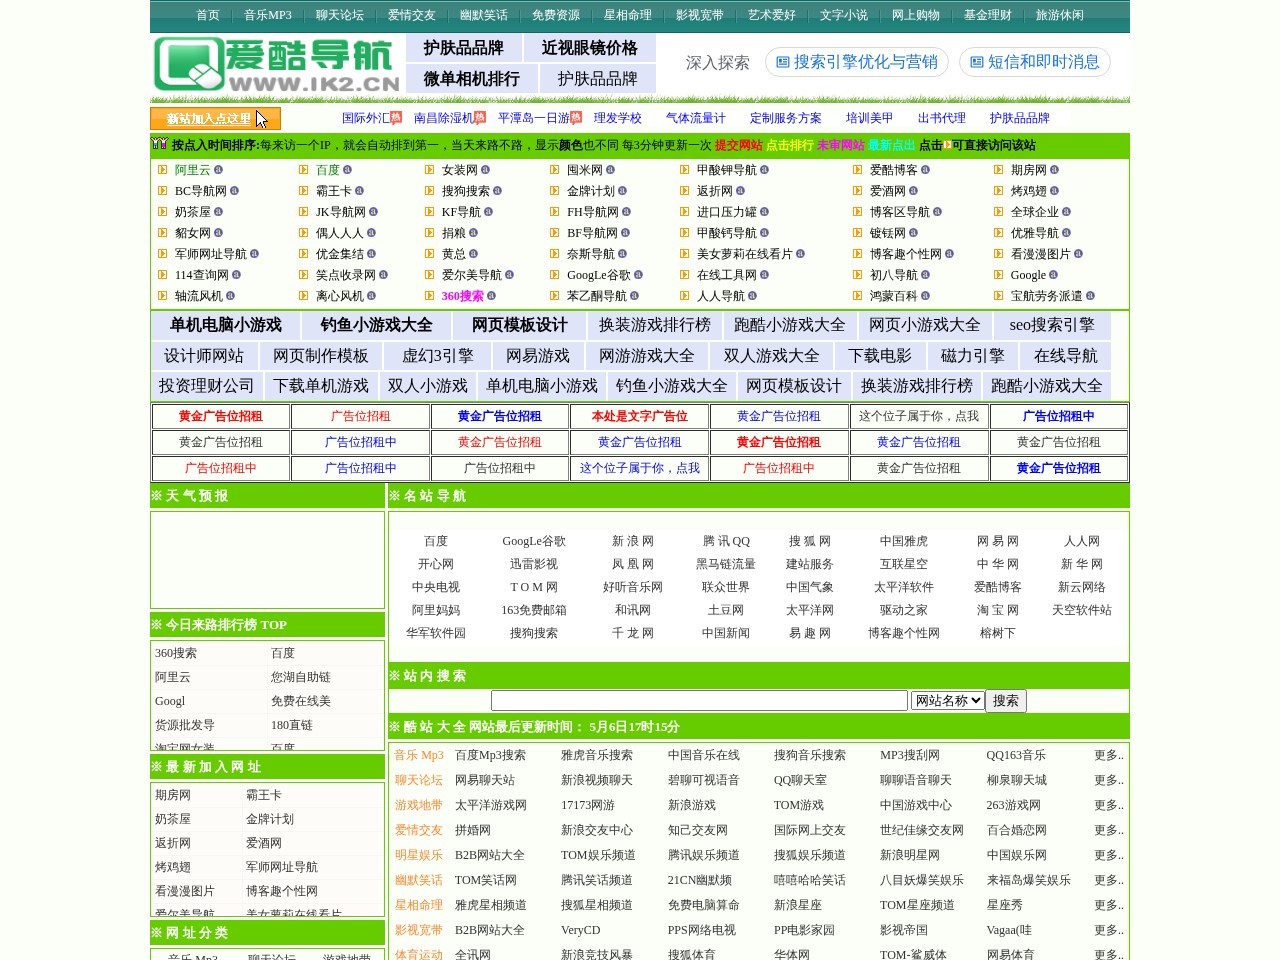Click 360搜索 in today's ranking list
1280x960 pixels.
click(176, 653)
